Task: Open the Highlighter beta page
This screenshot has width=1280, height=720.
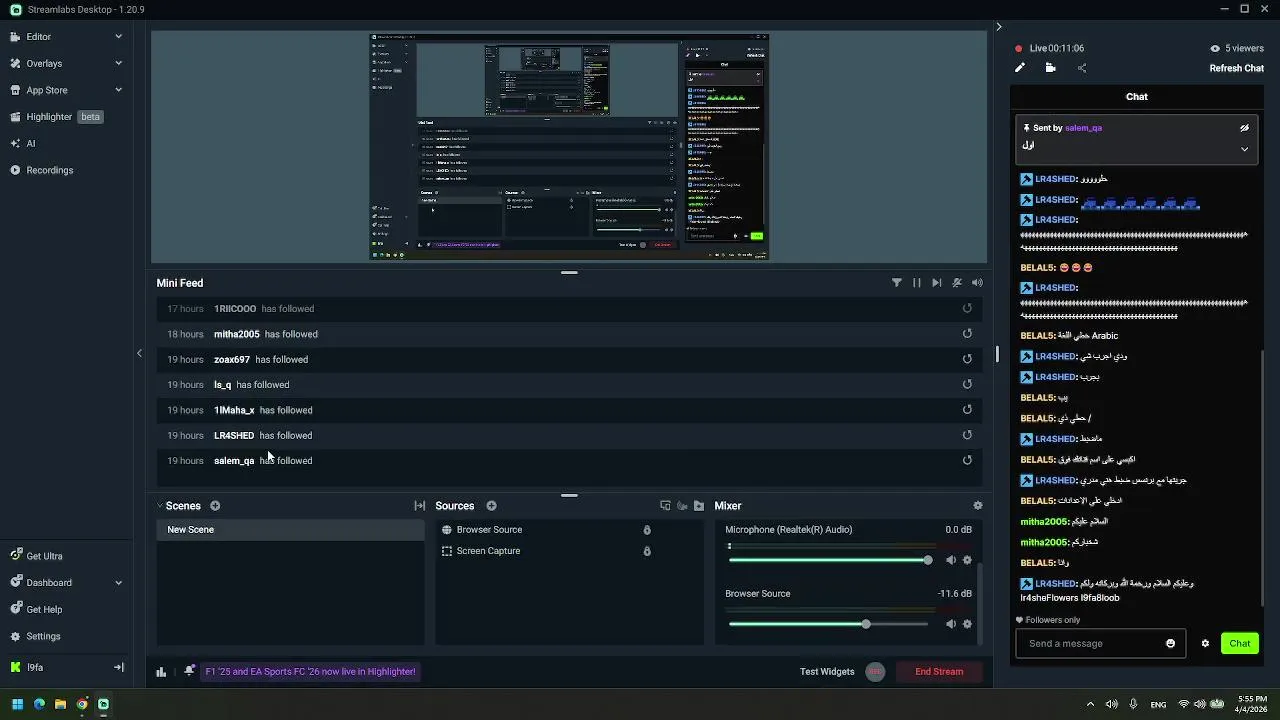Action: [56, 117]
